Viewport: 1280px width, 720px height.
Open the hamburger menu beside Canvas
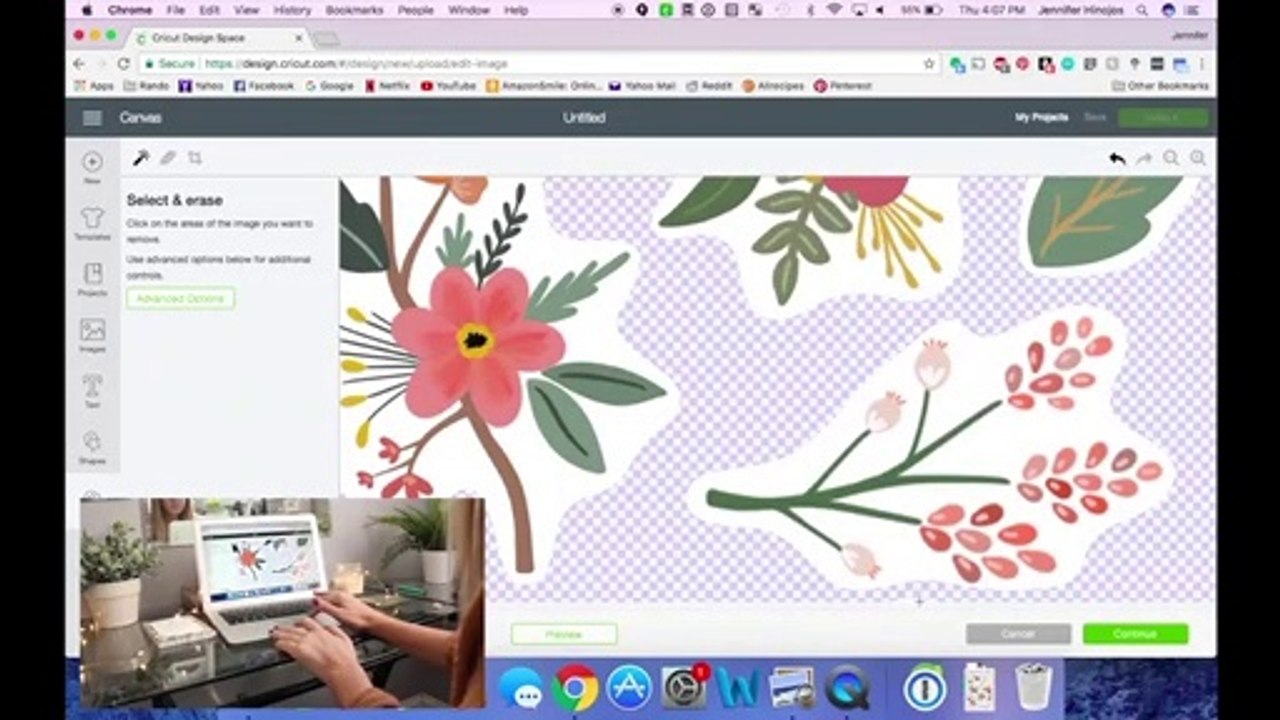92,118
